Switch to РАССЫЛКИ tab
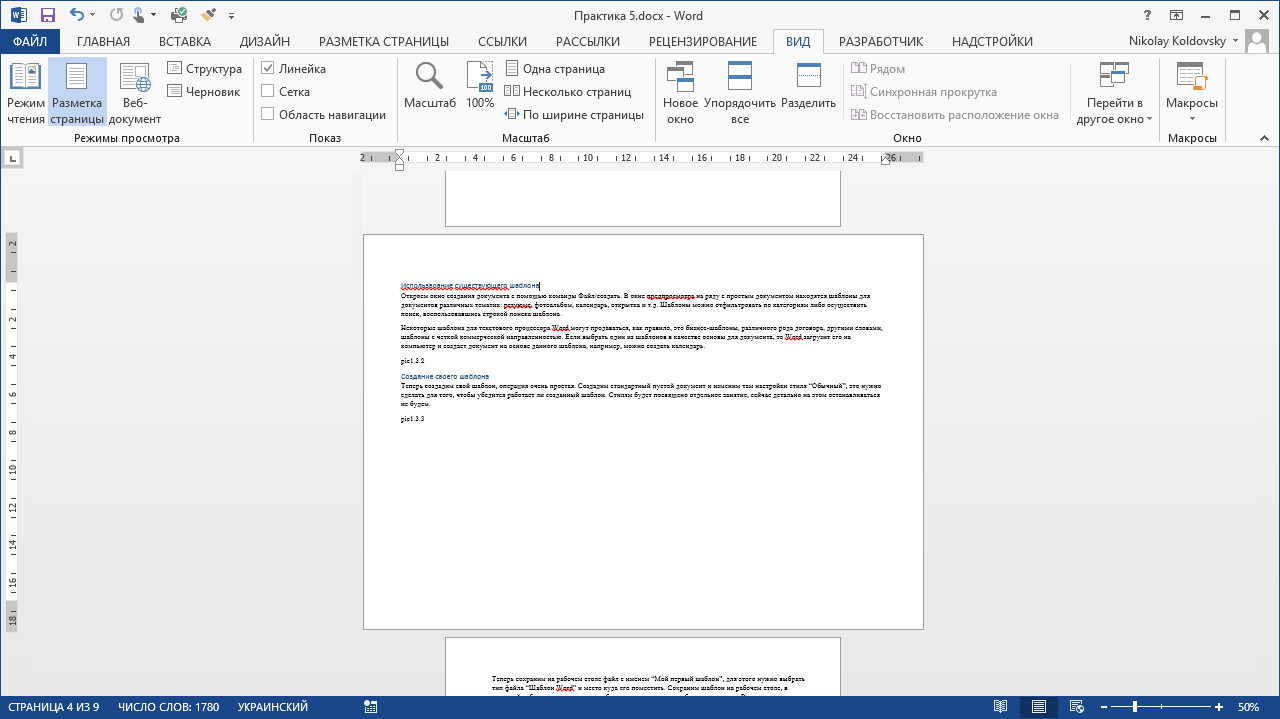Viewport: 1280px width, 719px height. point(588,42)
